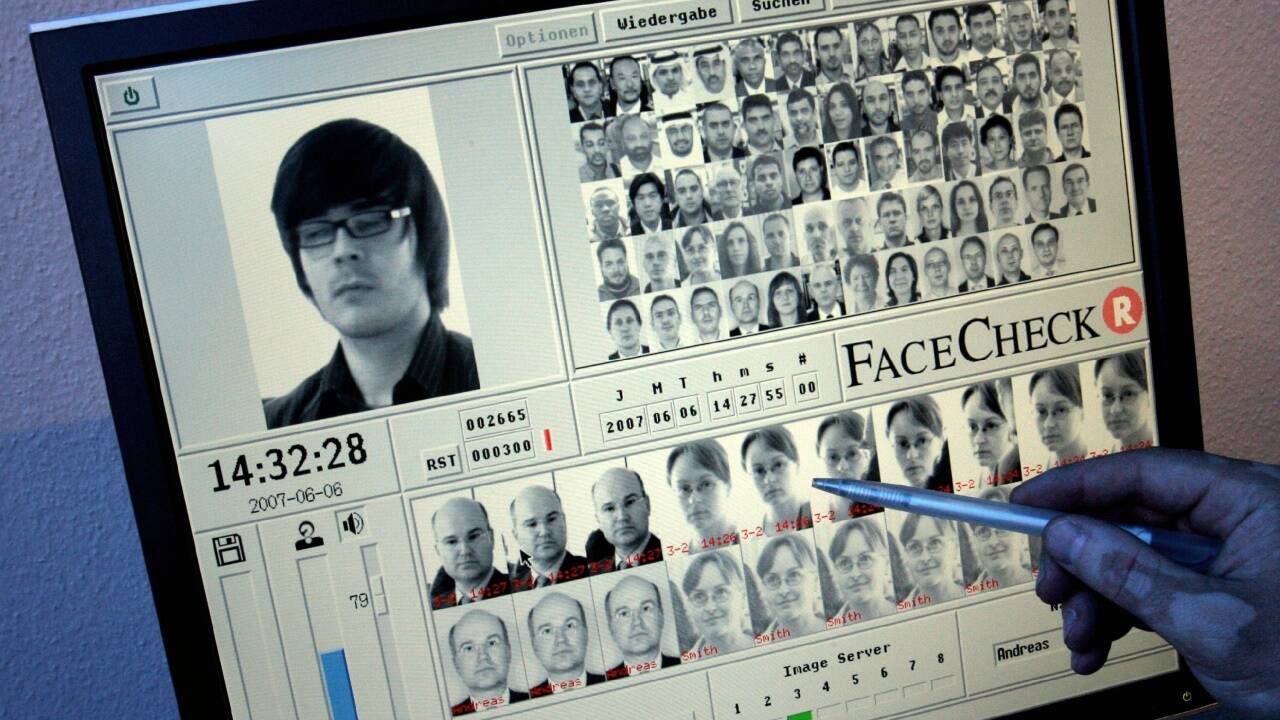Click the floppy disk save icon

[x=229, y=550]
